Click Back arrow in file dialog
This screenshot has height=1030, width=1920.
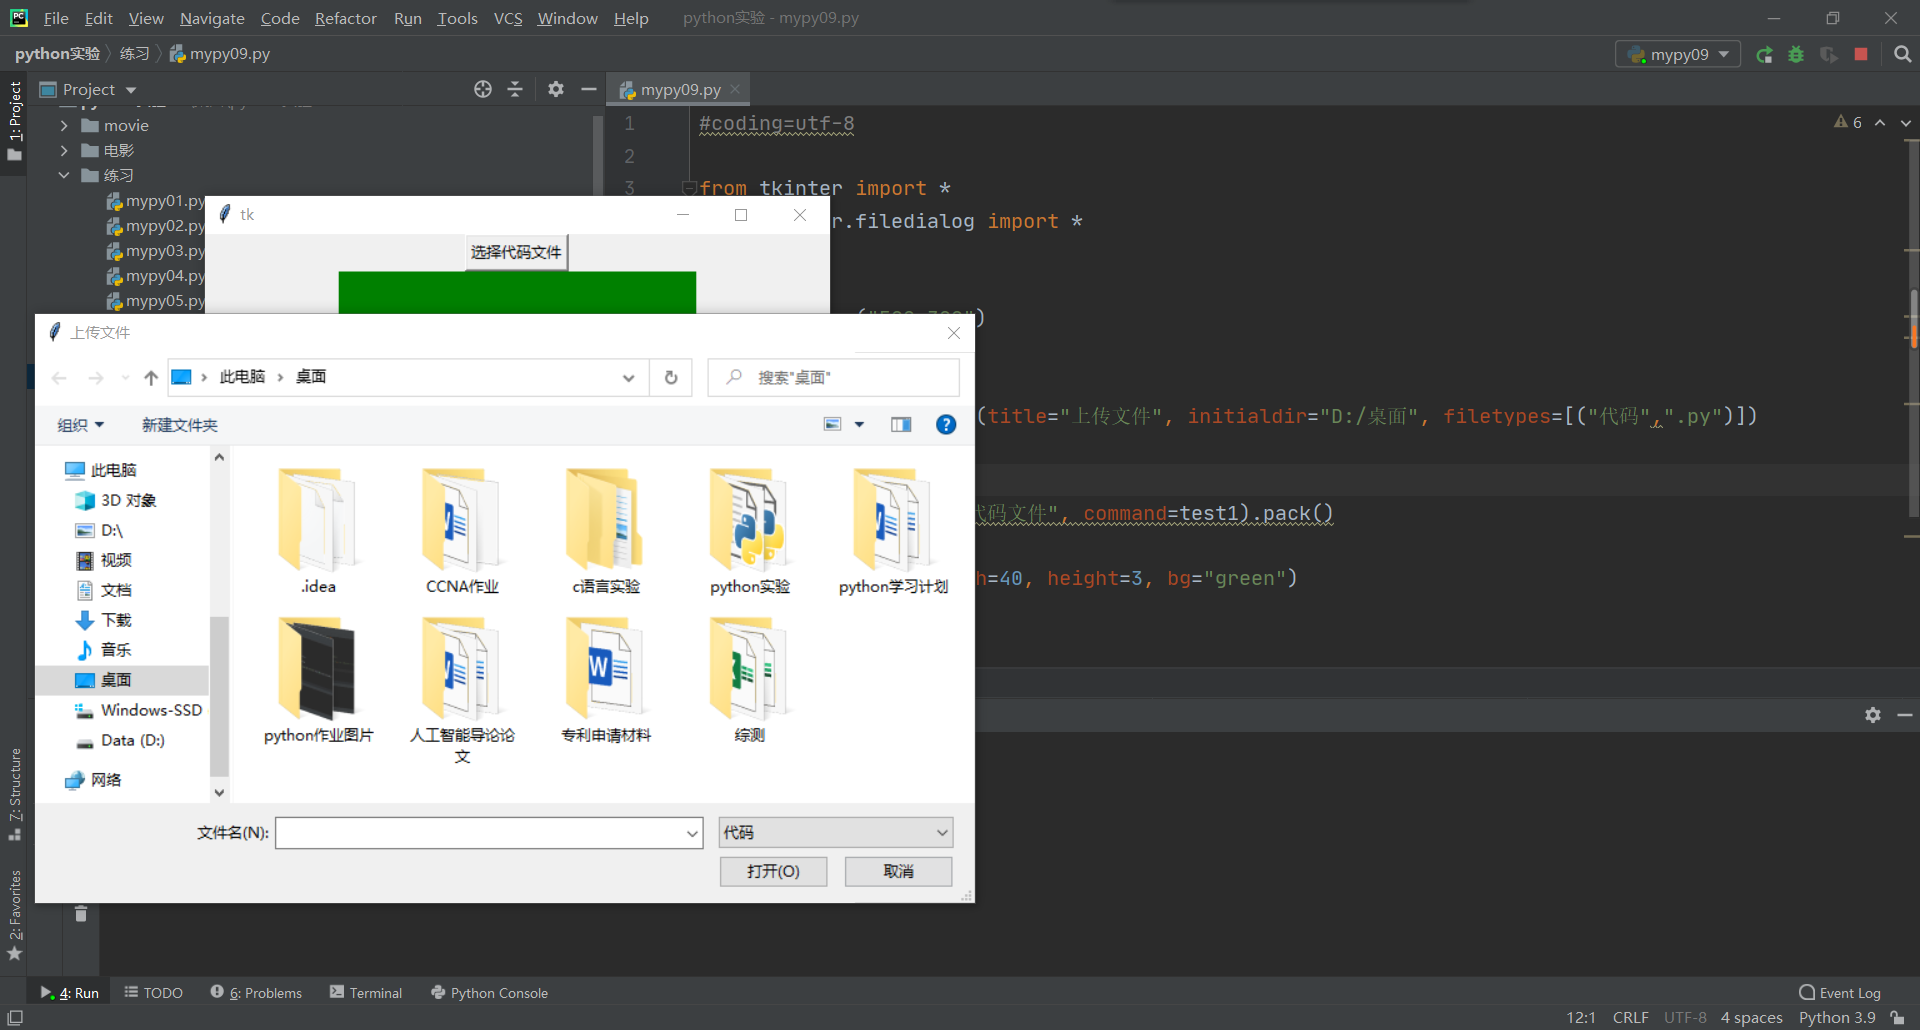(59, 377)
